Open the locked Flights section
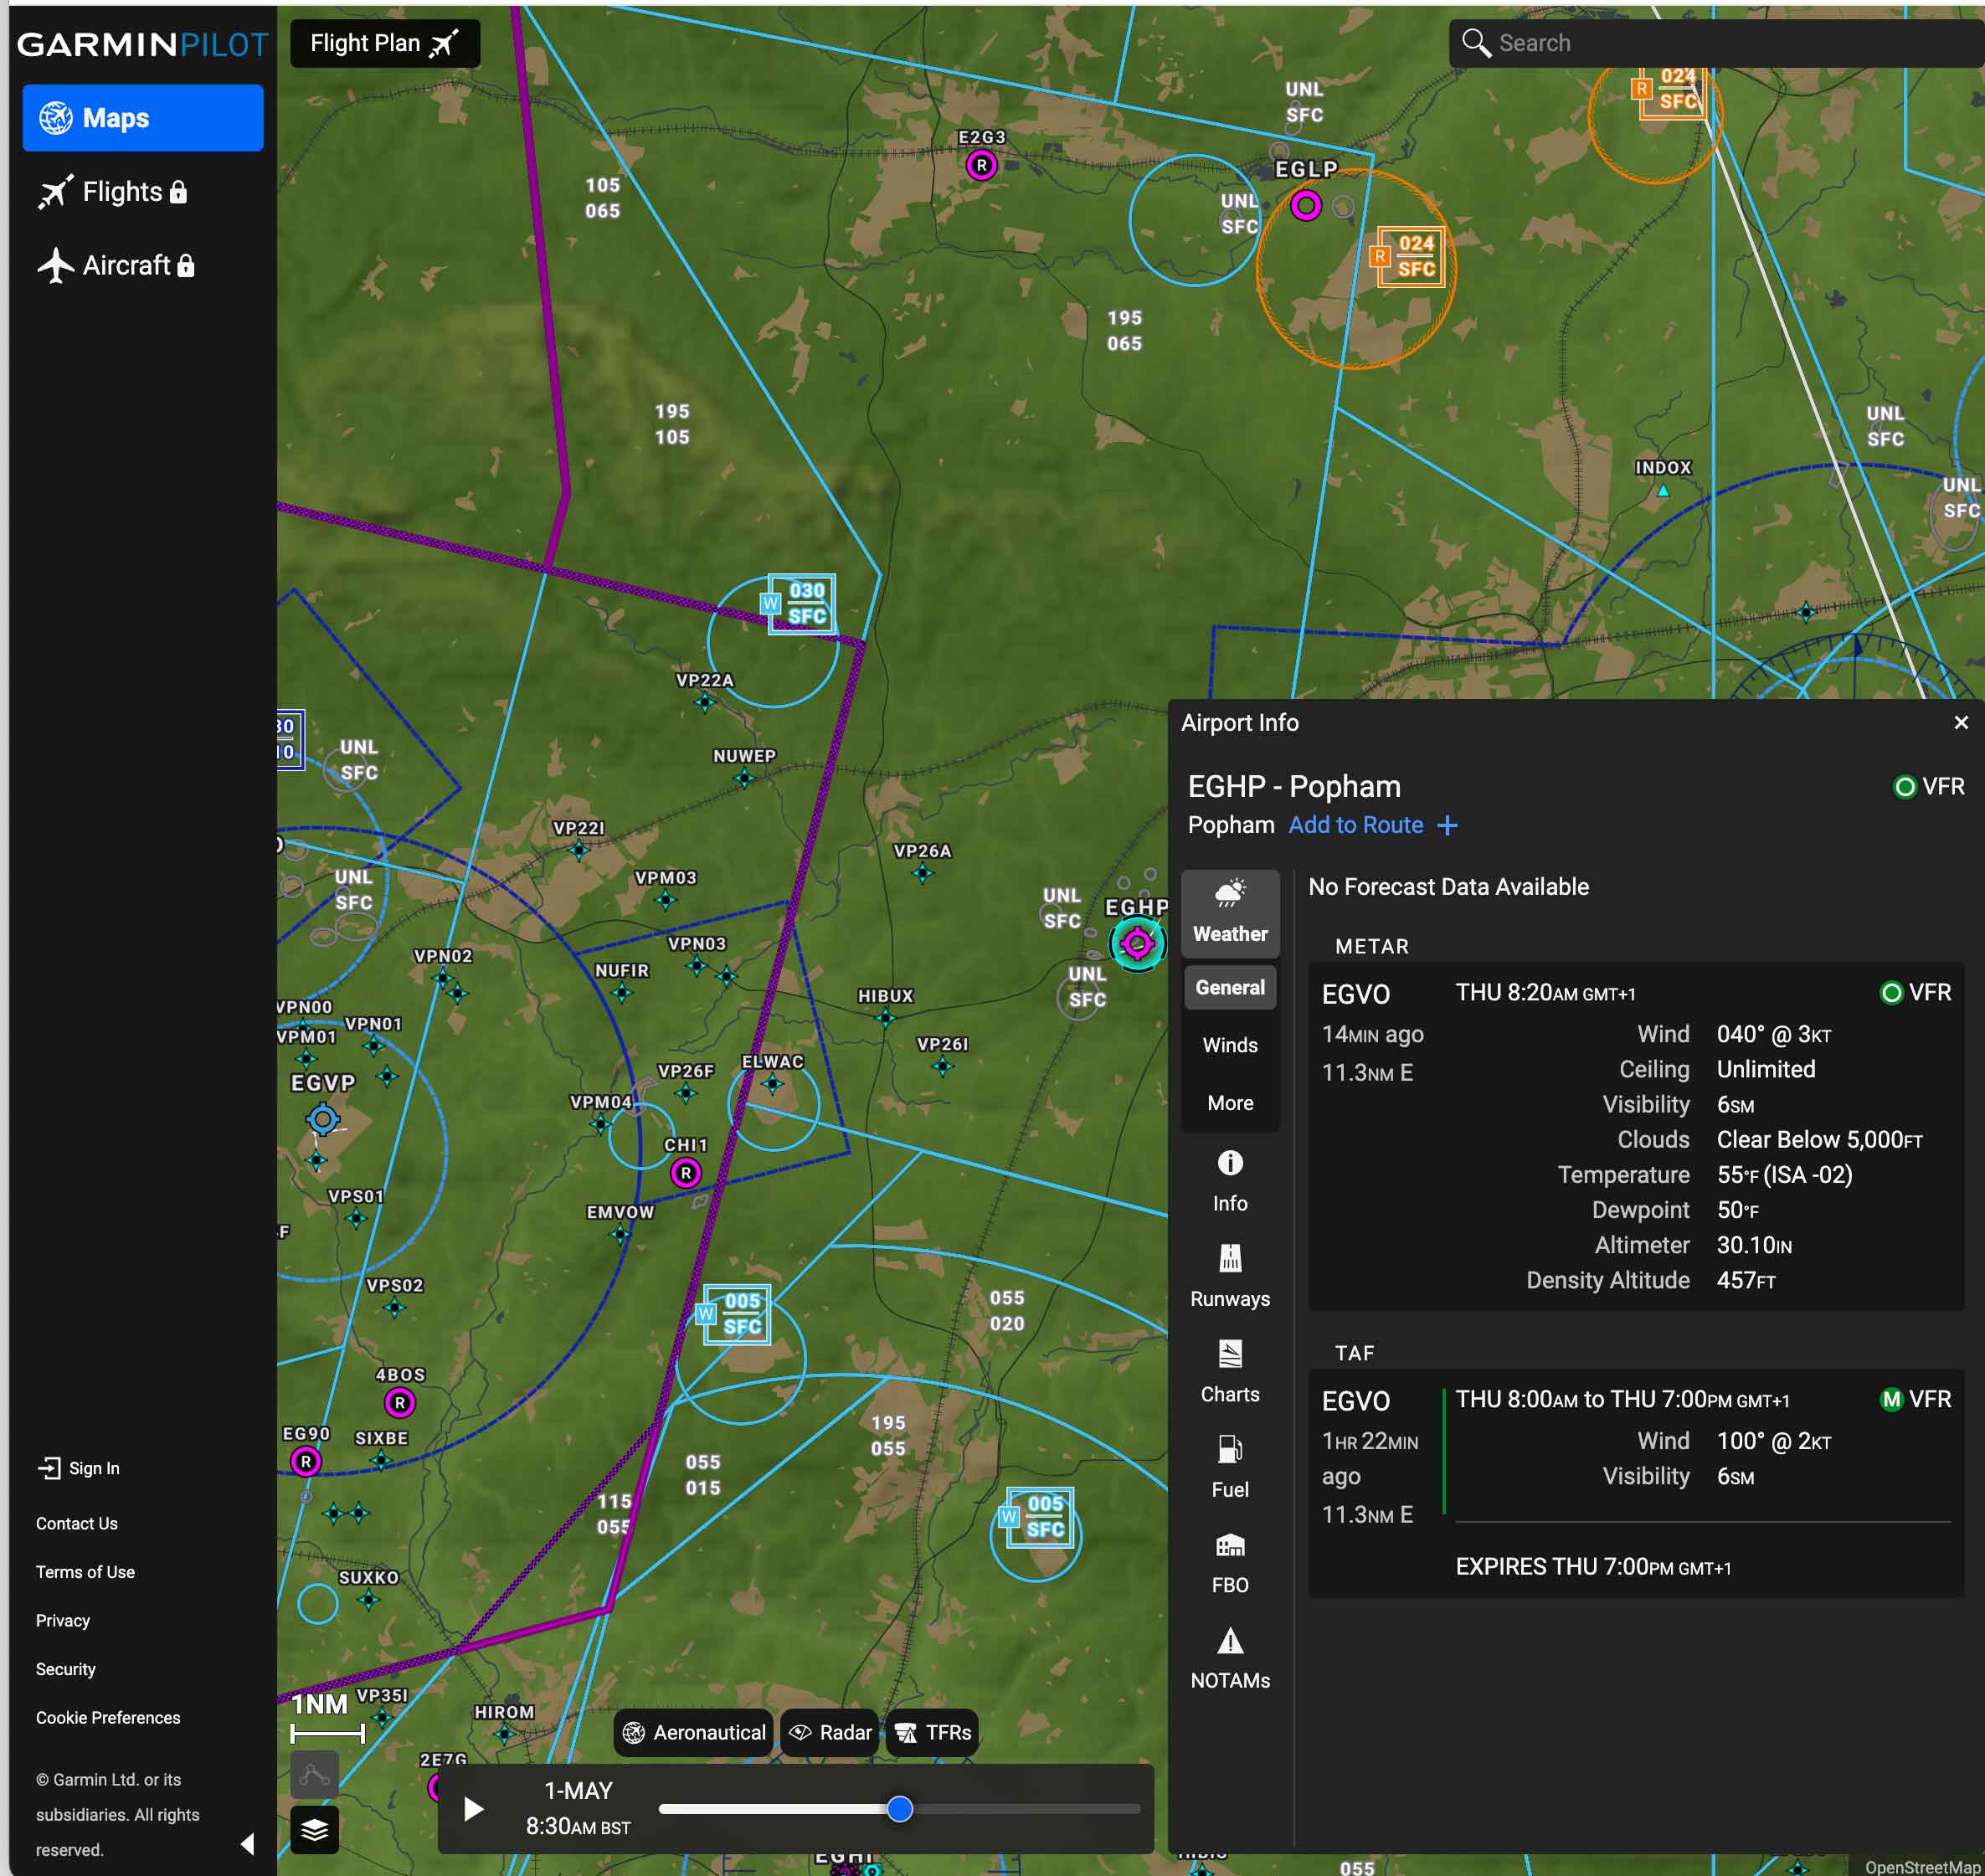The image size is (1985, 1876). pyautogui.click(x=113, y=192)
